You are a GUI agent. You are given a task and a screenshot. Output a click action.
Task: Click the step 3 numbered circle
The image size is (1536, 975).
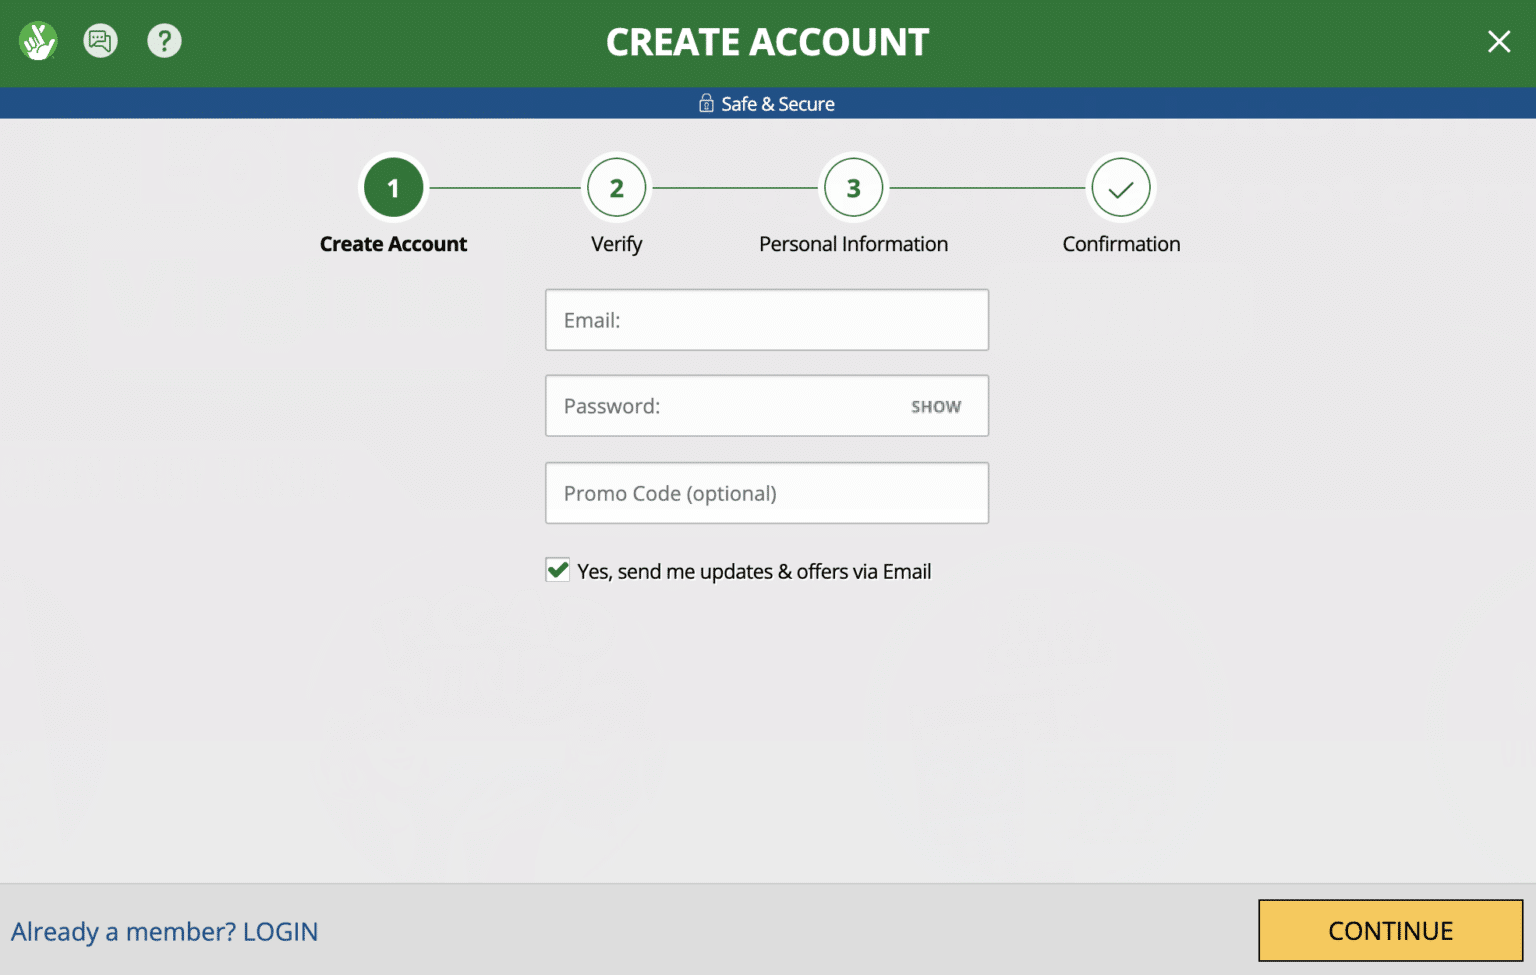[853, 188]
